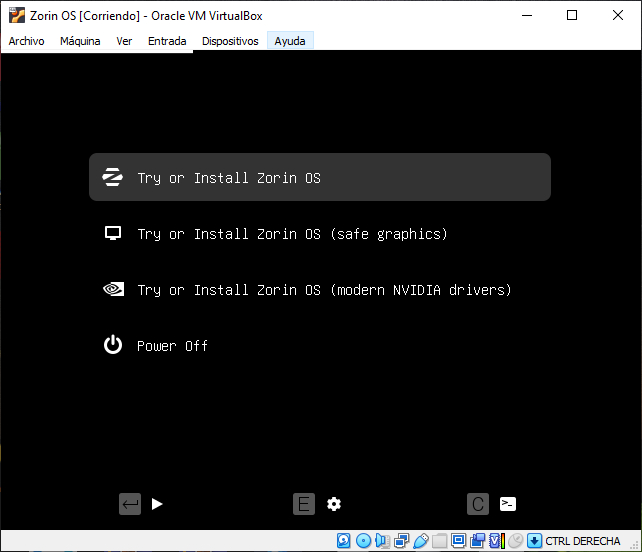
Task: Click the gear edit-entry icon
Action: pos(334,504)
